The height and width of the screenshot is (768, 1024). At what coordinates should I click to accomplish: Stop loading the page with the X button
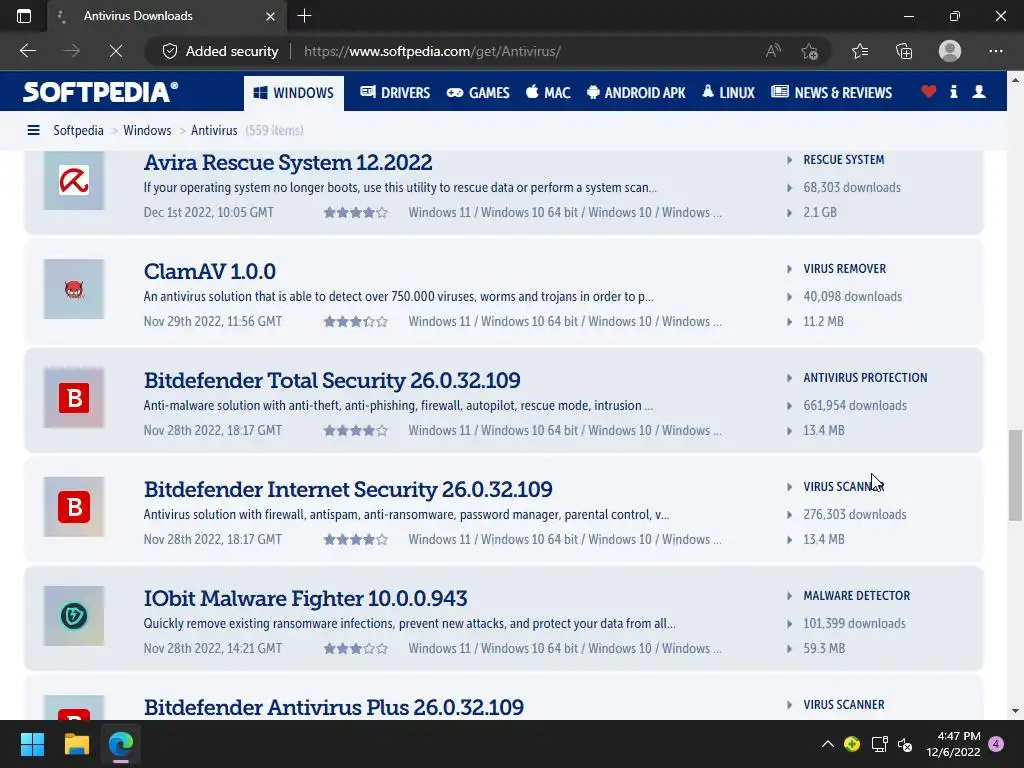click(x=116, y=51)
